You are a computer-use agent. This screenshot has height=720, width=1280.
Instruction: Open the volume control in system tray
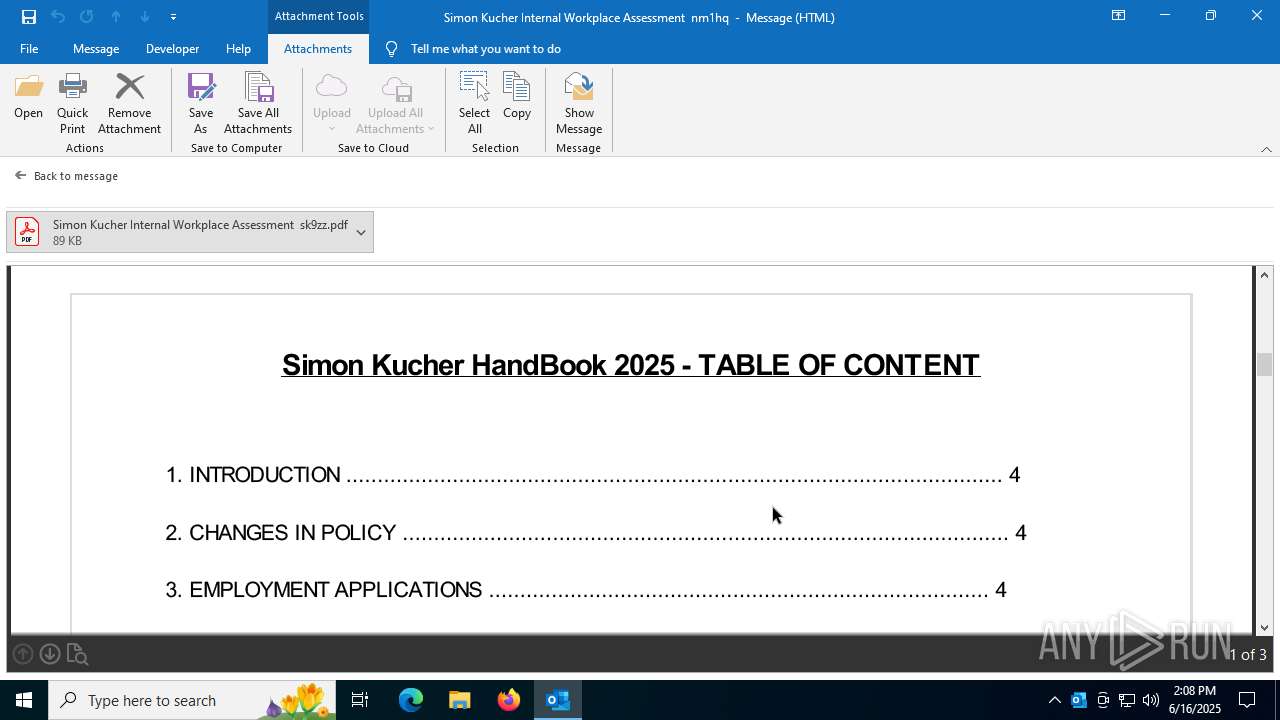[x=1150, y=700]
